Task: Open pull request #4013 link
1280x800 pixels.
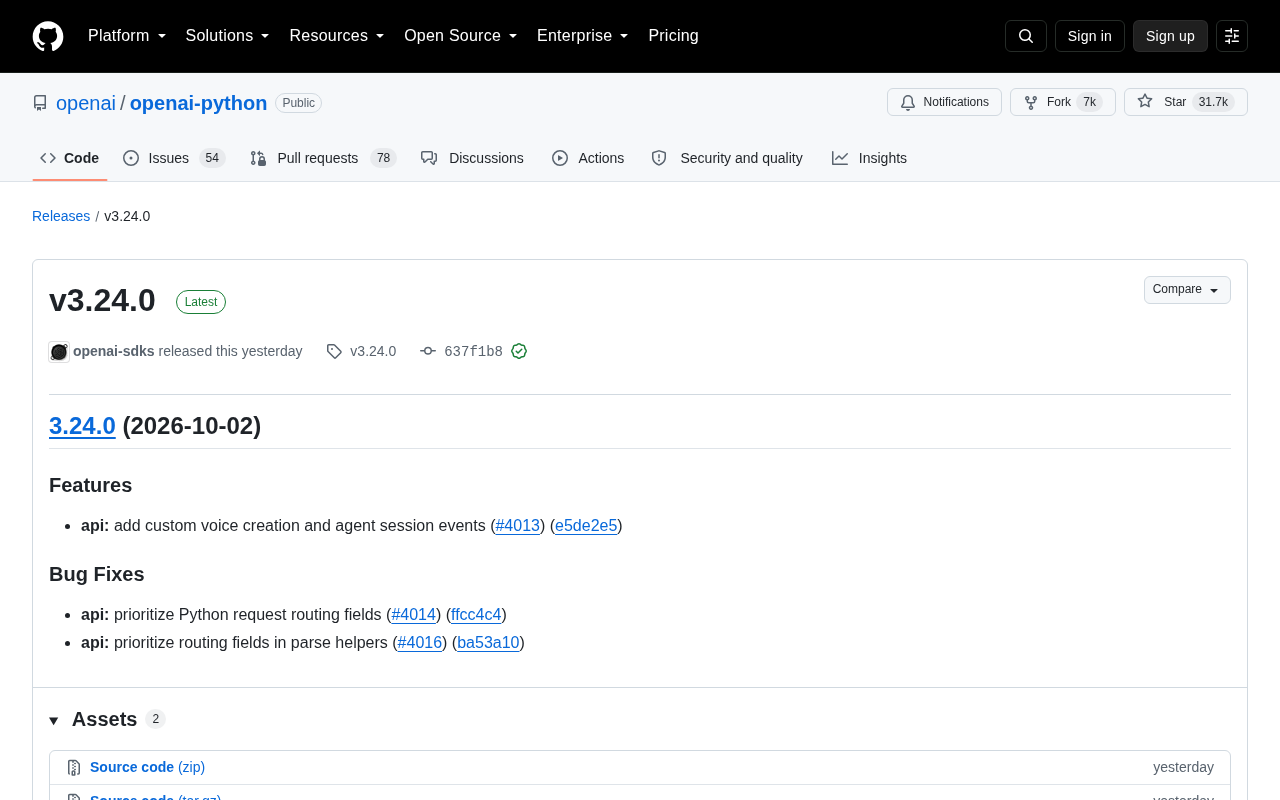Action: point(518,526)
